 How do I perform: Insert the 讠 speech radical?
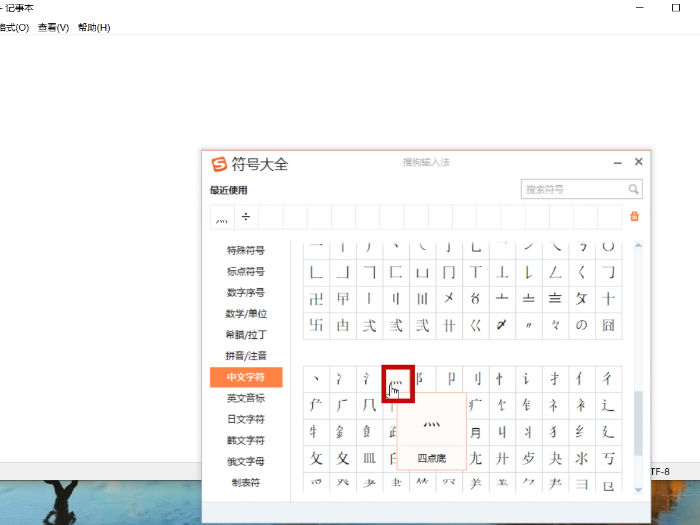[x=529, y=379]
